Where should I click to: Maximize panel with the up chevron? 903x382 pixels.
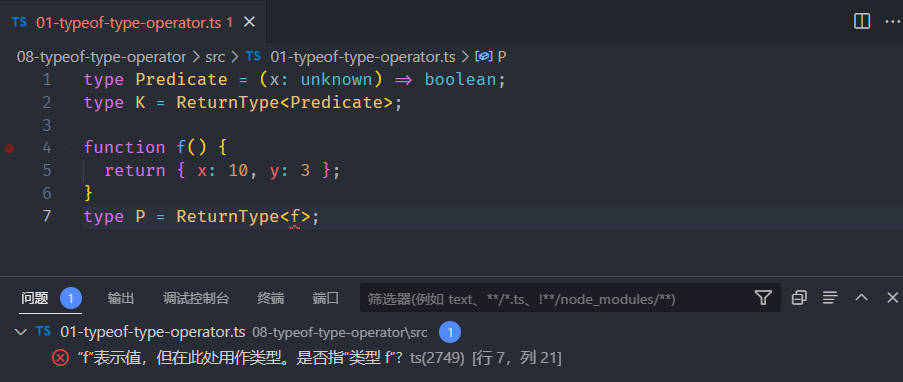coord(862,297)
